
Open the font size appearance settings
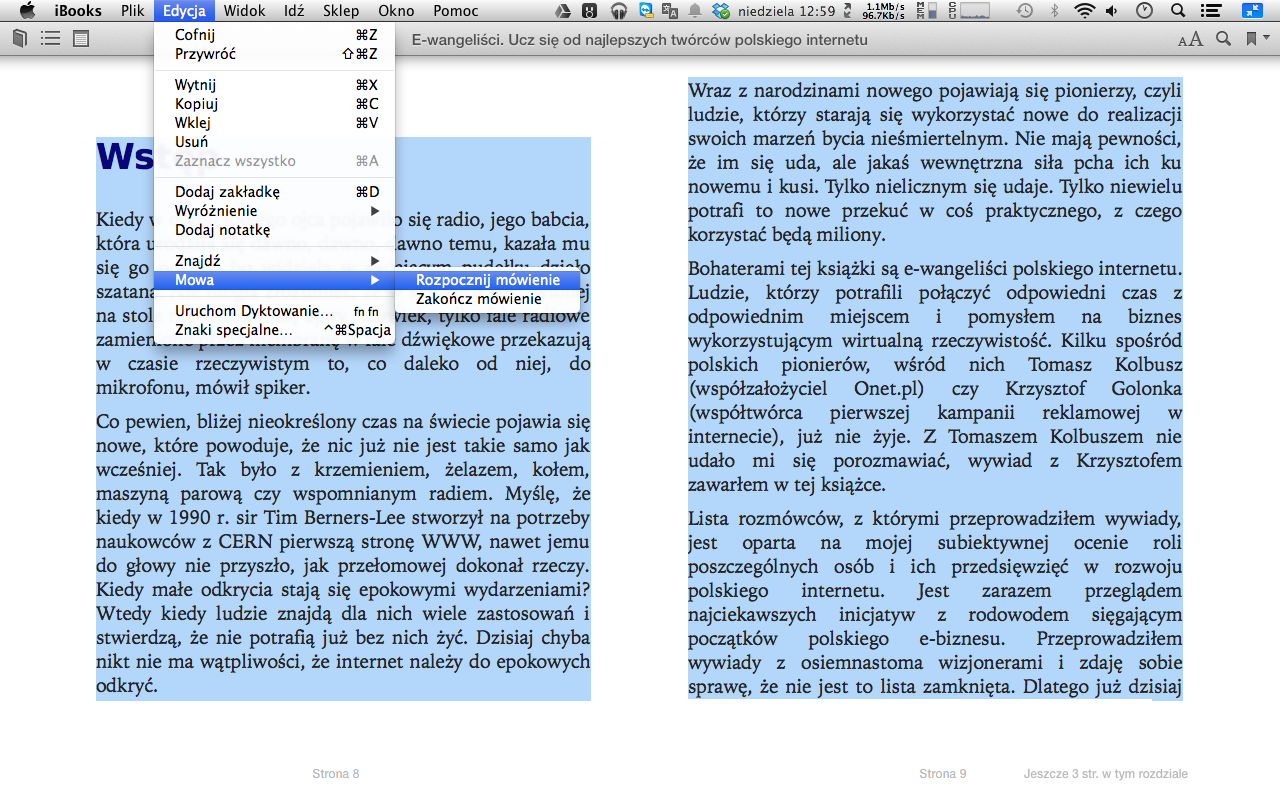(x=1190, y=40)
